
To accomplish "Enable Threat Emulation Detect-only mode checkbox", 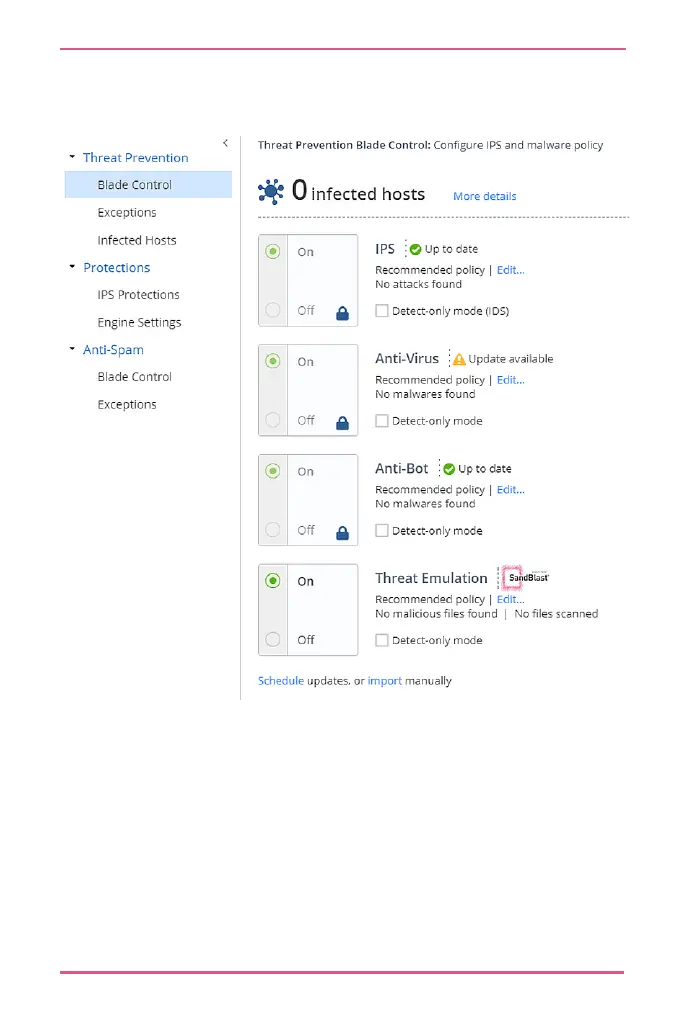I will tap(382, 640).
